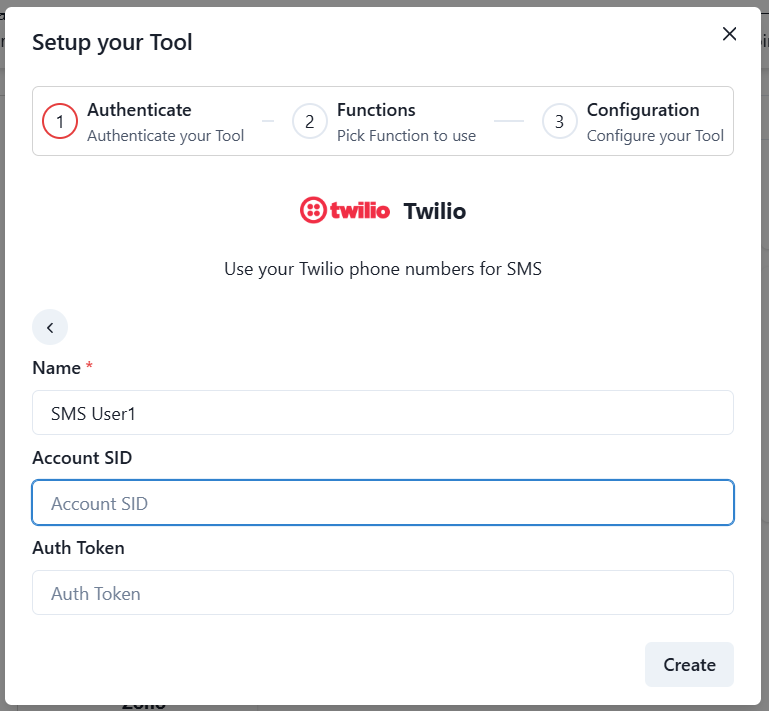Focus the Account SID input field
The height and width of the screenshot is (711, 769).
click(x=383, y=503)
